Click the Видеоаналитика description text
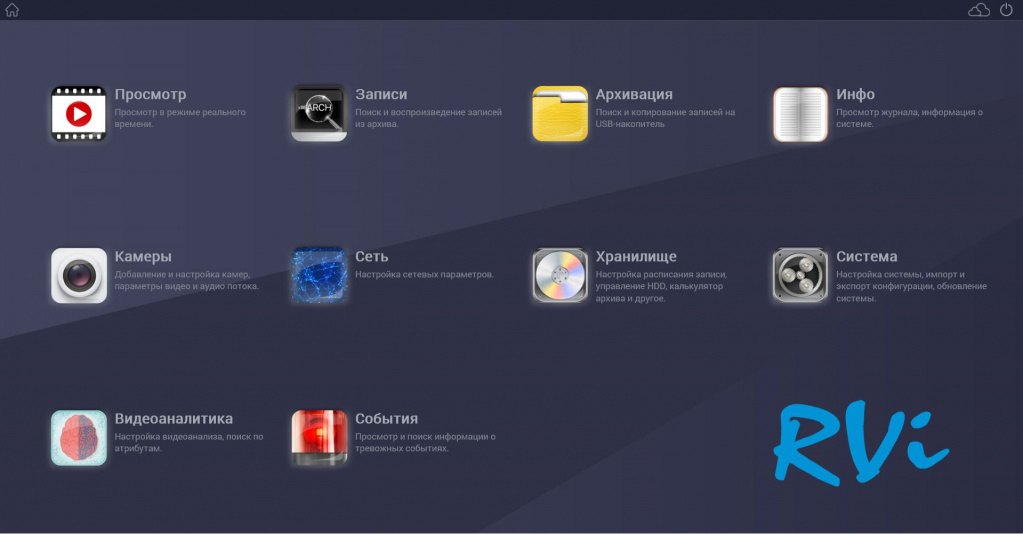 [188, 443]
